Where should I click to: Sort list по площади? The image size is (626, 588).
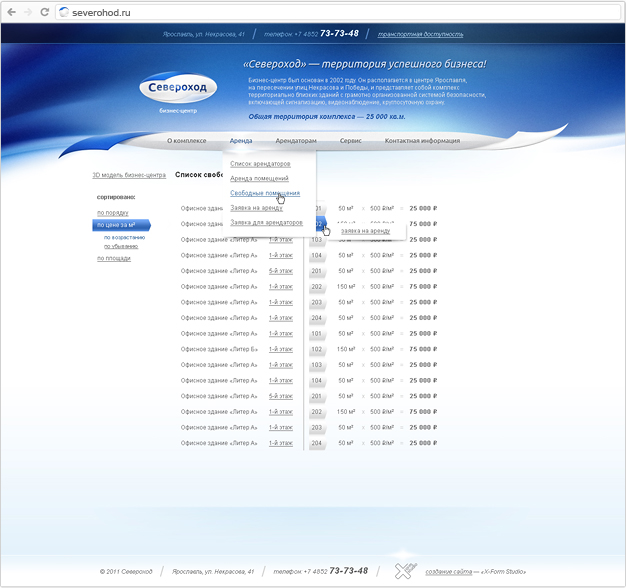114,258
